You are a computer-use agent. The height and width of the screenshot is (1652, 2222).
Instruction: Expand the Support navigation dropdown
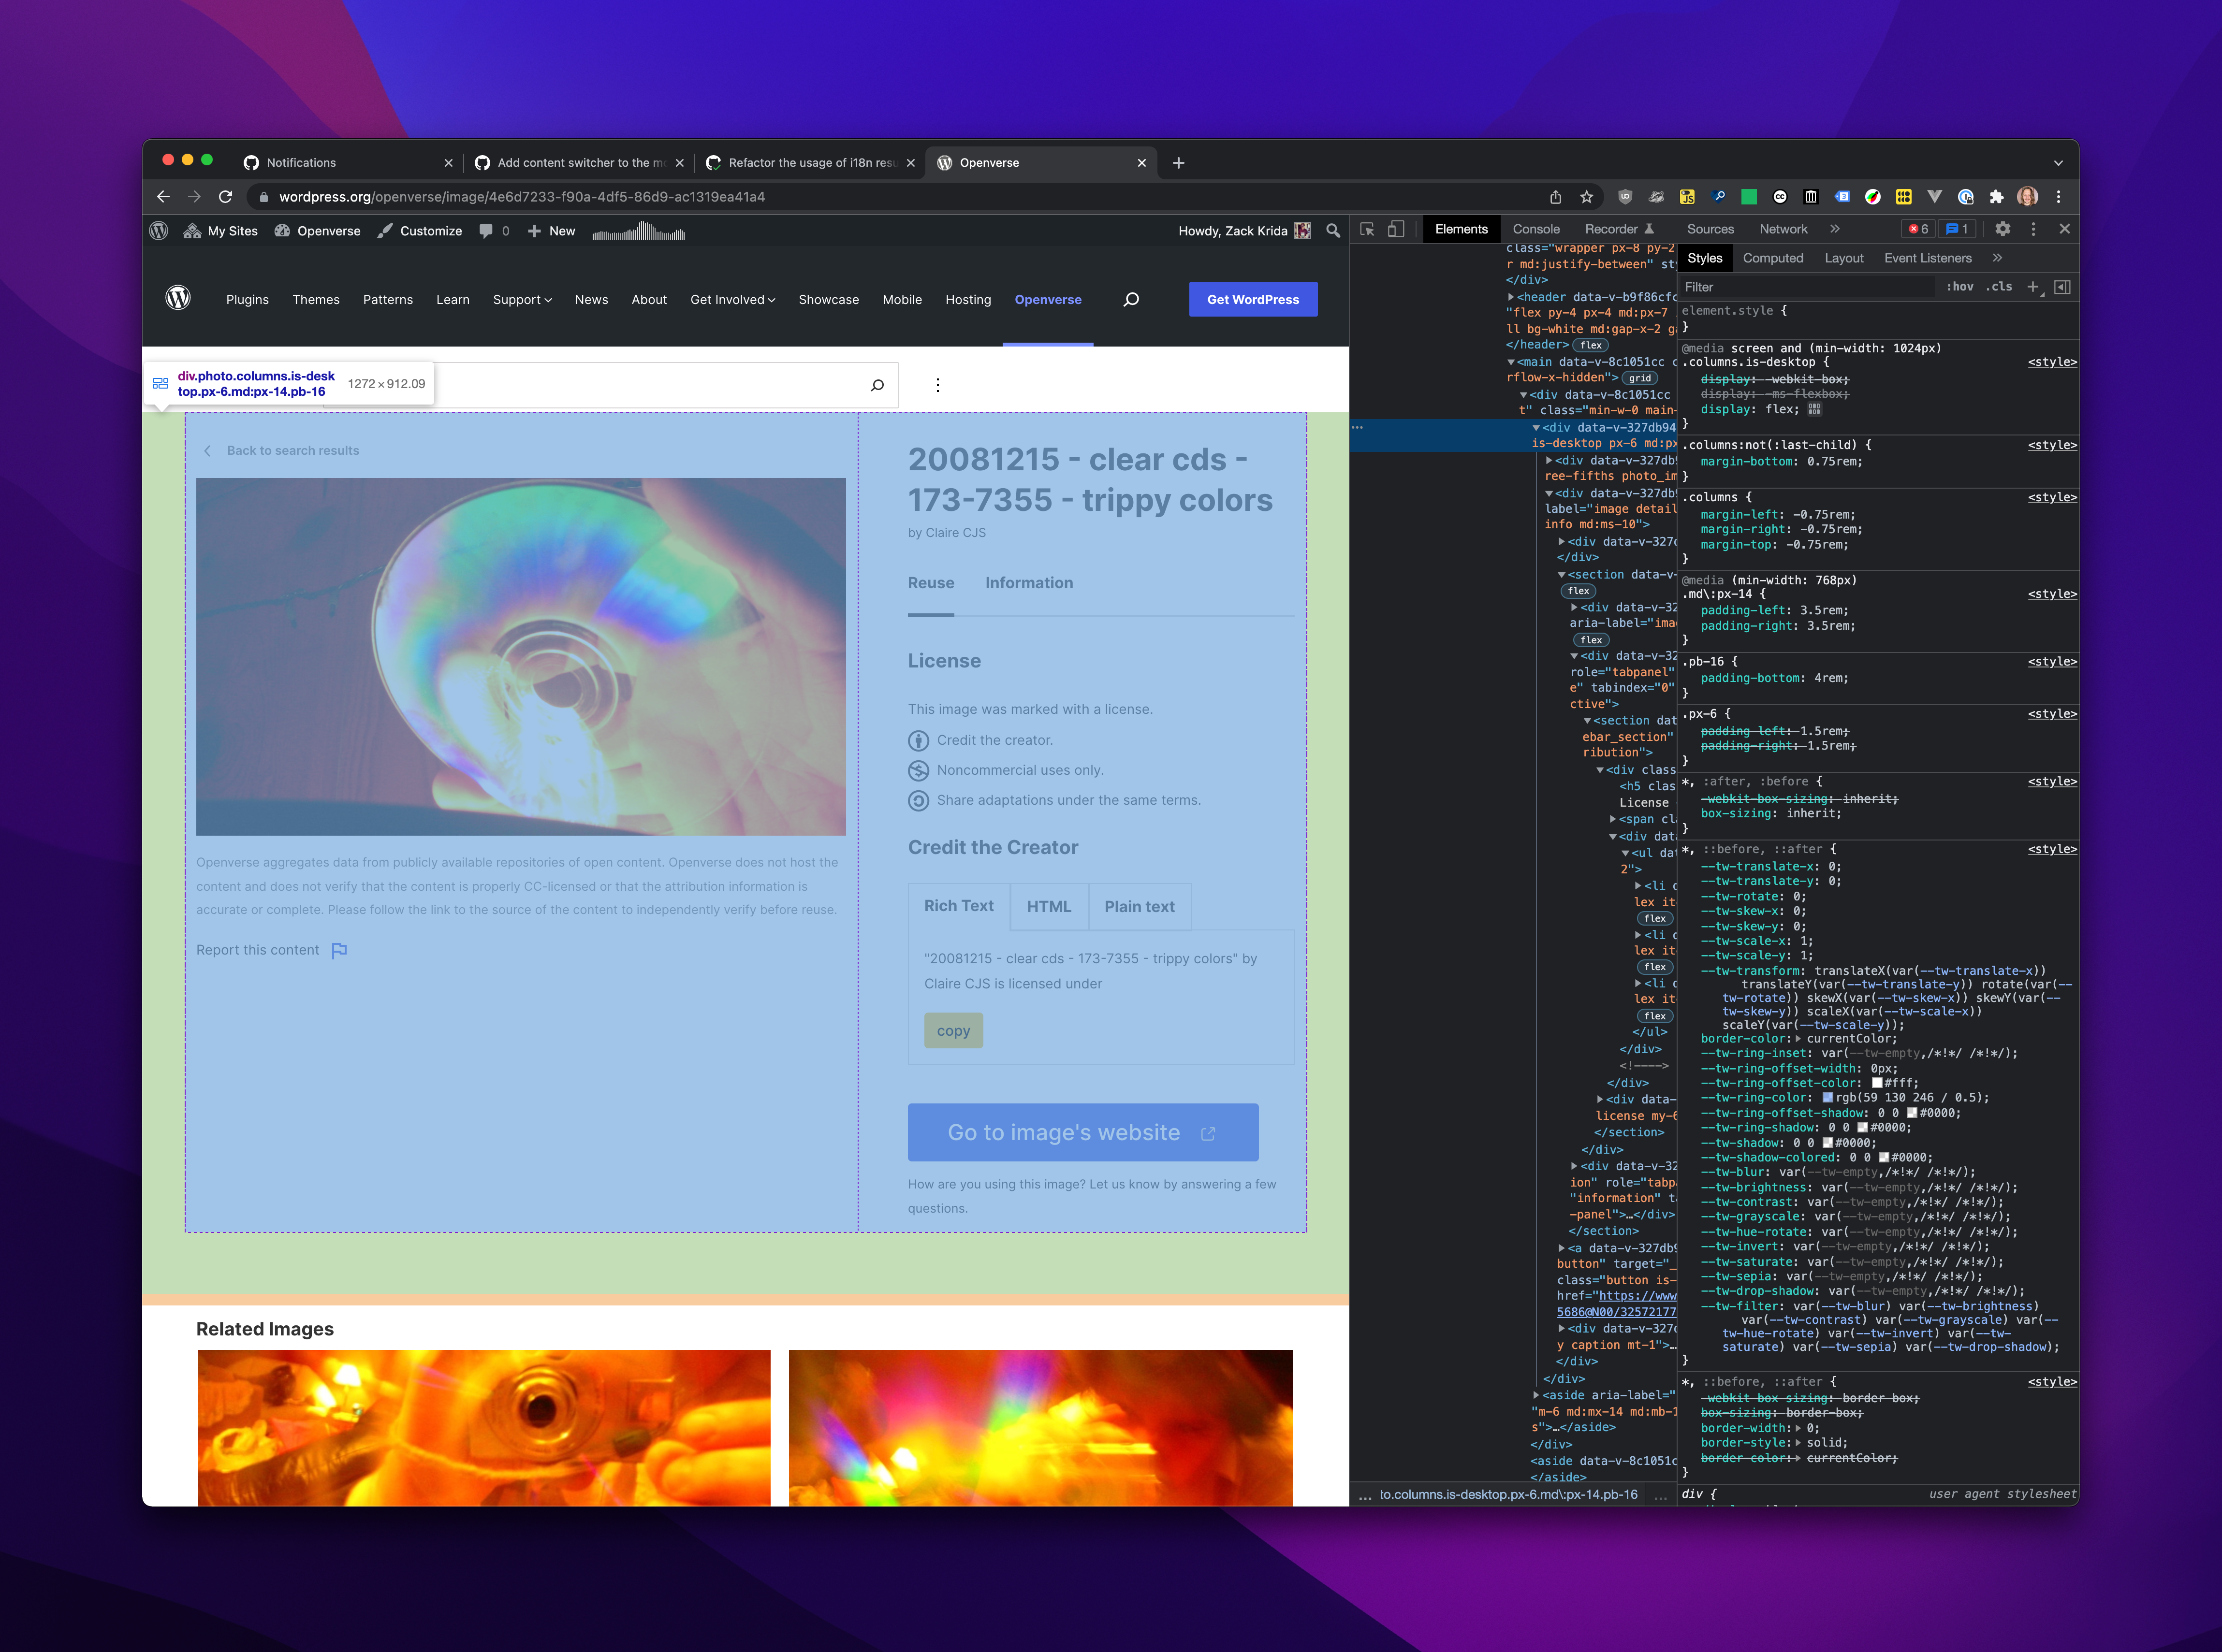pos(522,300)
